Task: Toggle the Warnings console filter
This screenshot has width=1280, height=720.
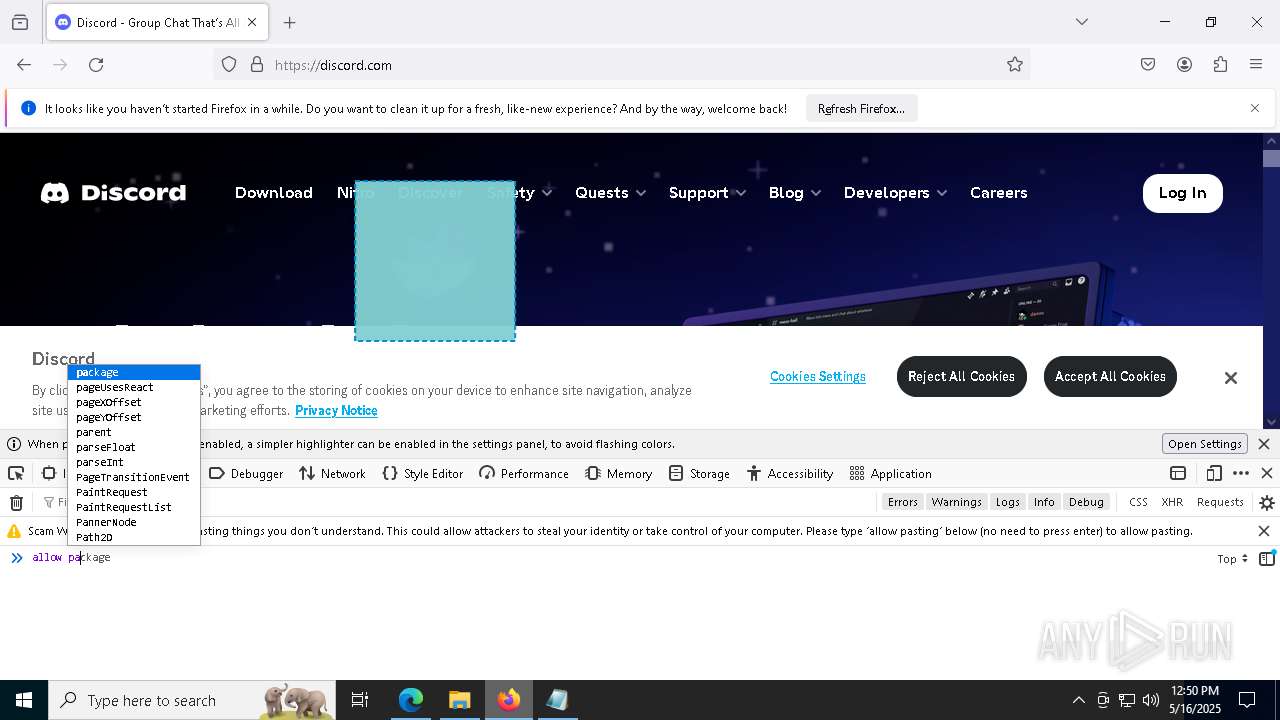Action: pos(956,502)
